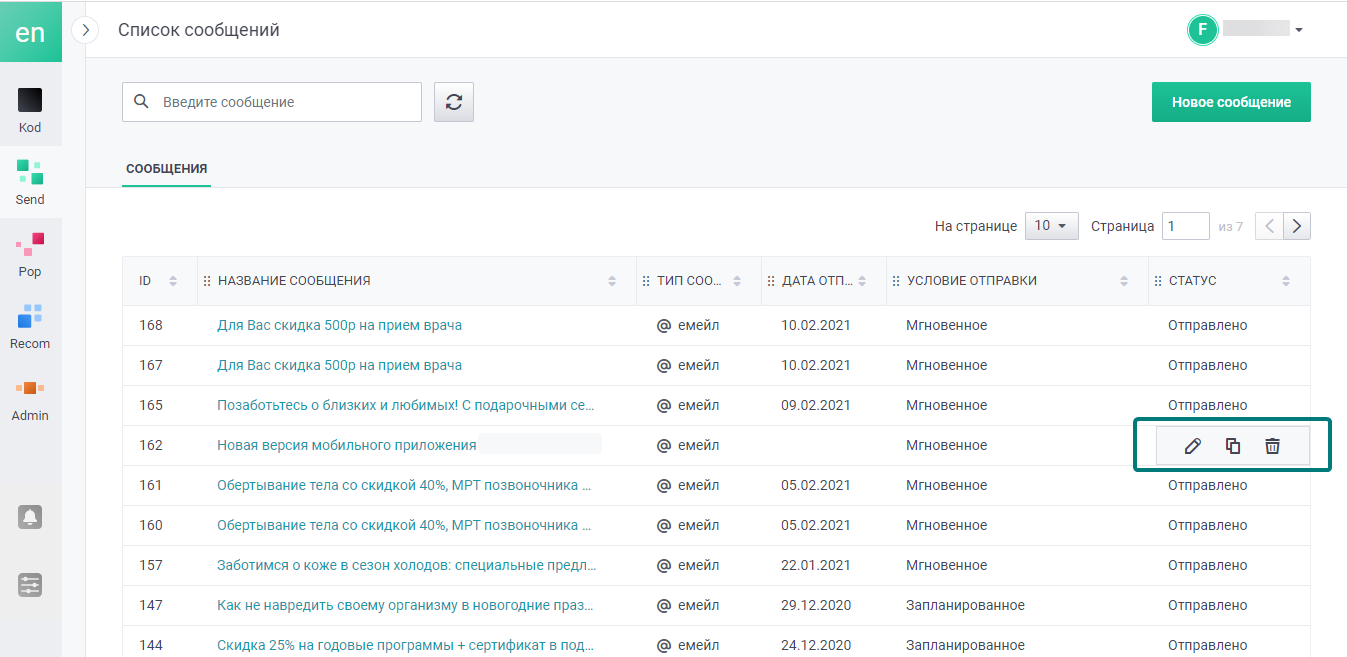
Task: Switch to the Сообщения tab
Action: pos(167,169)
